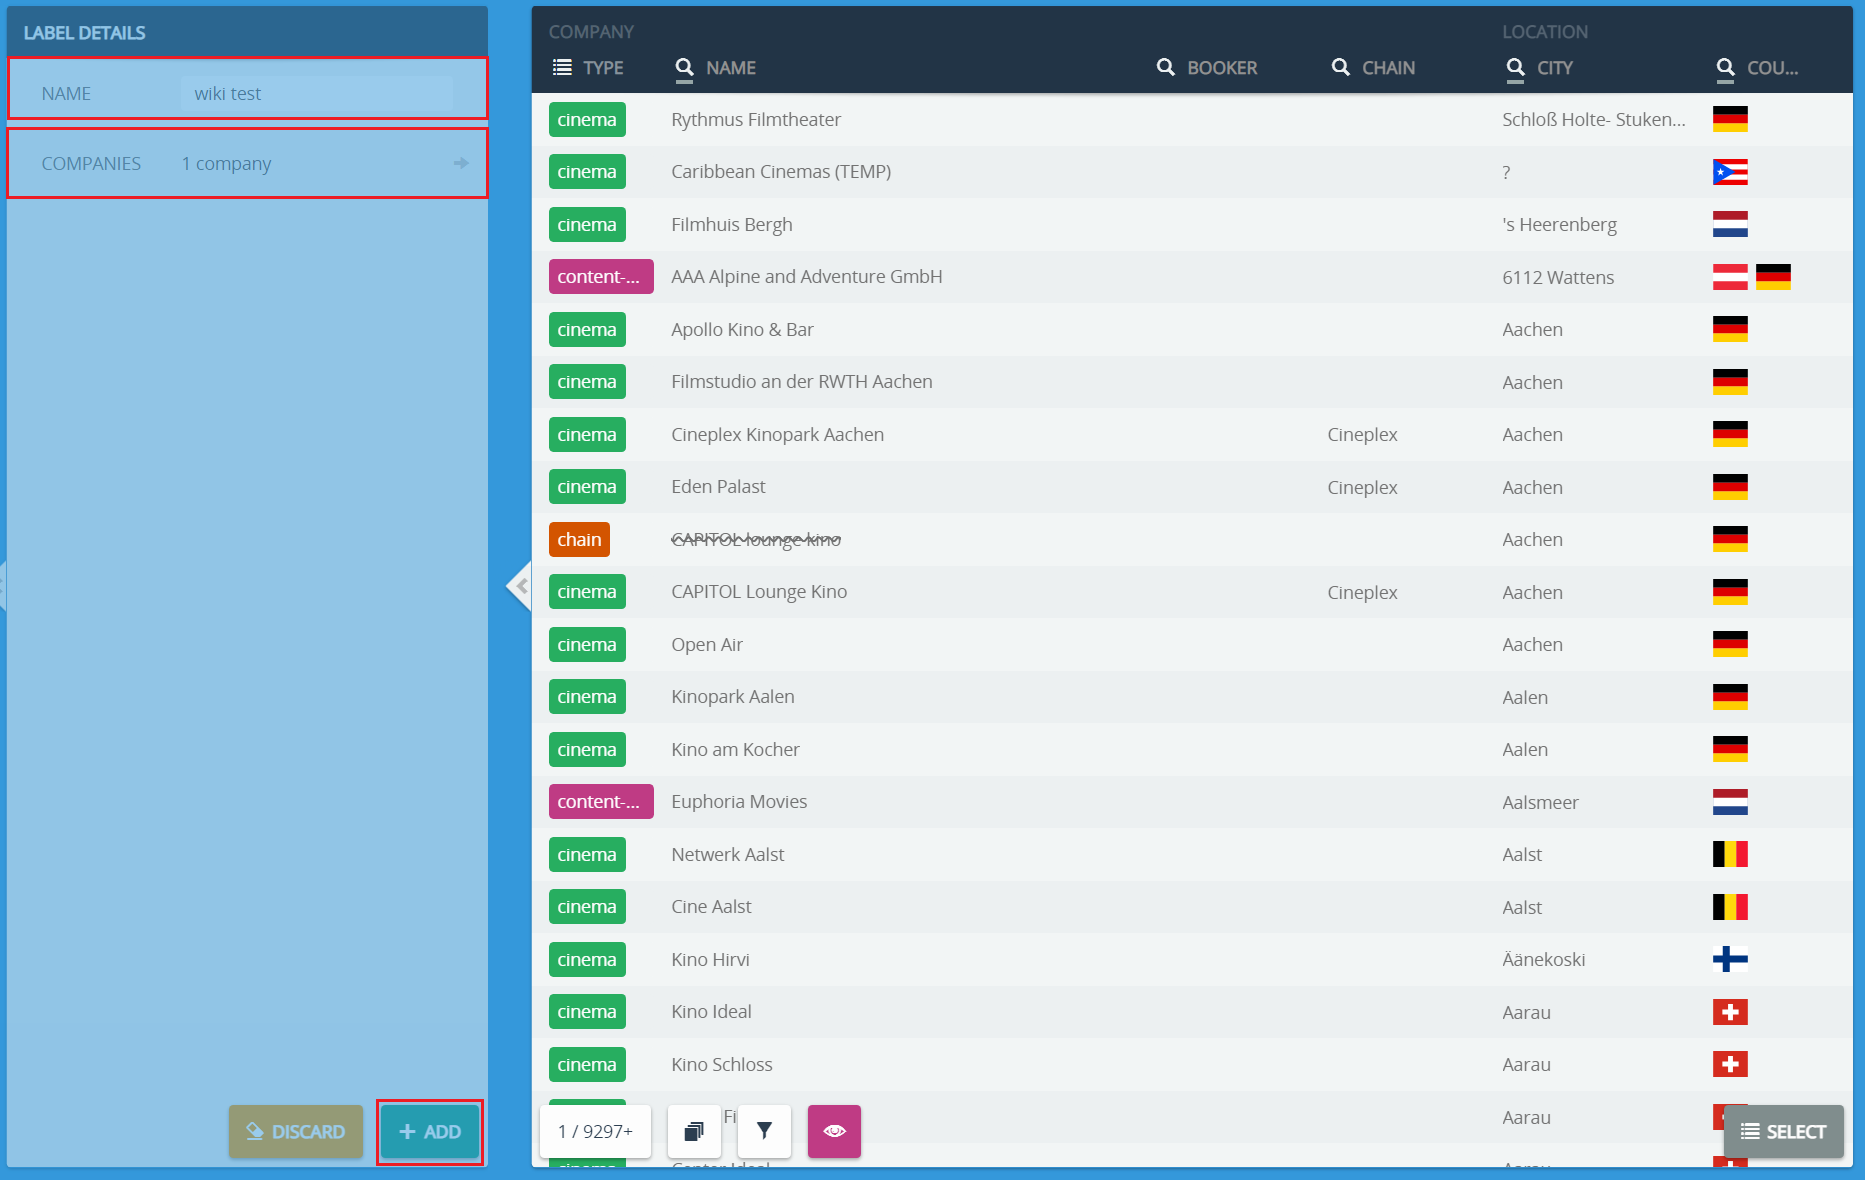Click the German flag for Rythmus Filmtheater
Viewport: 1865px width, 1180px height.
pos(1730,120)
